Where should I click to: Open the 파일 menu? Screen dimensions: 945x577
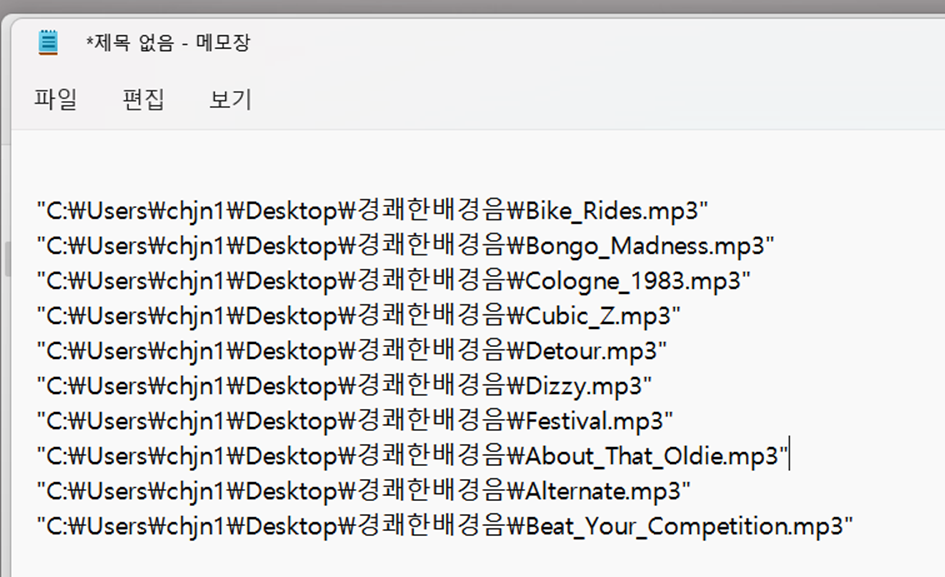tap(55, 99)
